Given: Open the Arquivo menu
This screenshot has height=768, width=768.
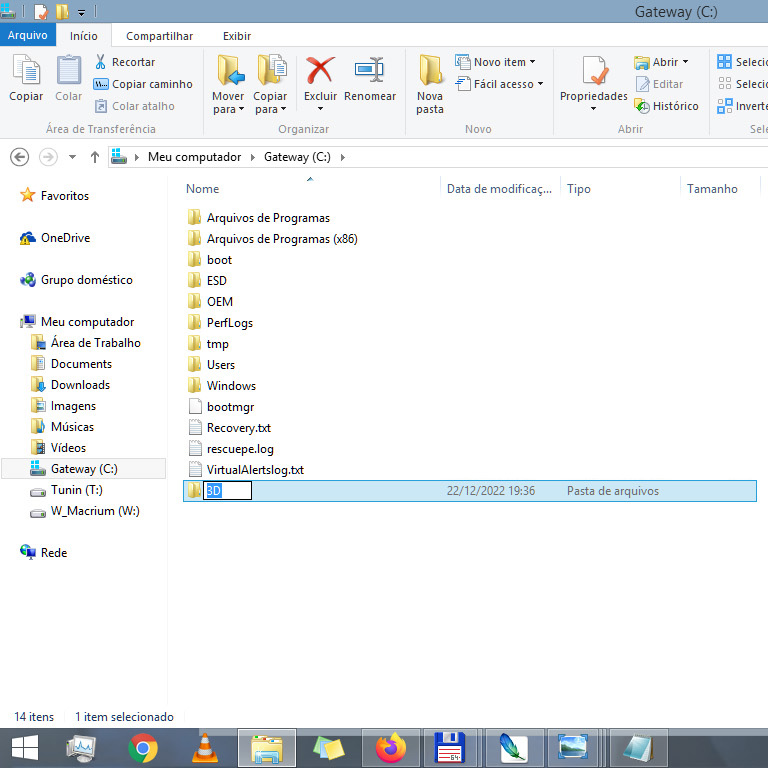Looking at the screenshot, I should click(27, 36).
